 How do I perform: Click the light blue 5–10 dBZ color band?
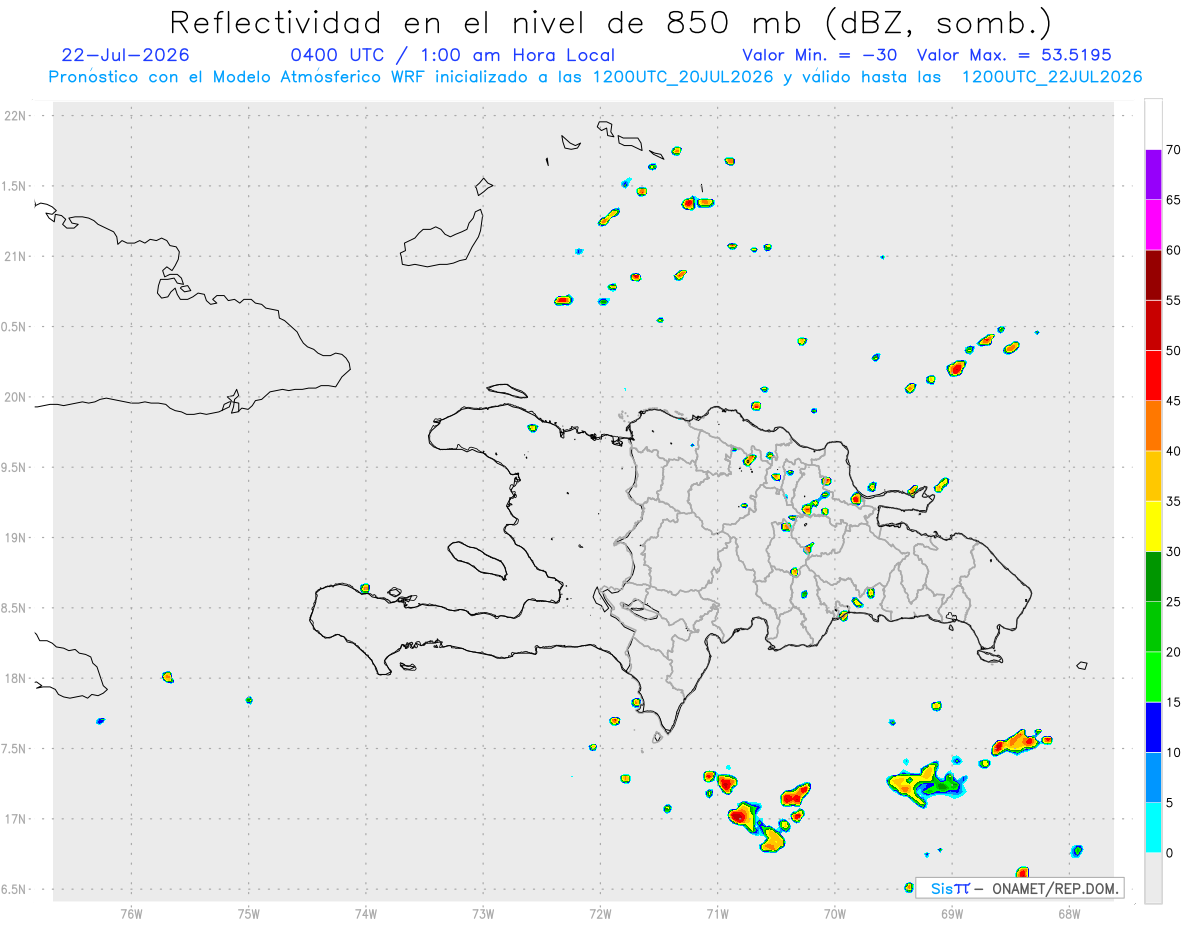coord(1153,778)
